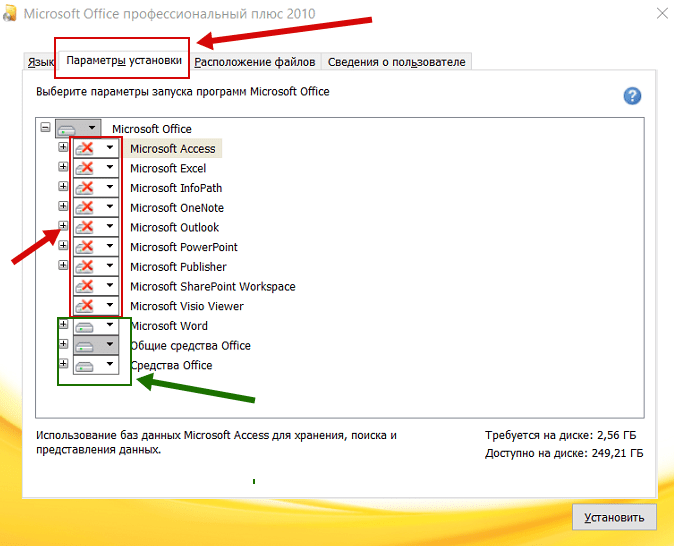This screenshot has height=546, width=674.
Task: Select the Microsoft InfoPath tree item
Action: tap(176, 188)
